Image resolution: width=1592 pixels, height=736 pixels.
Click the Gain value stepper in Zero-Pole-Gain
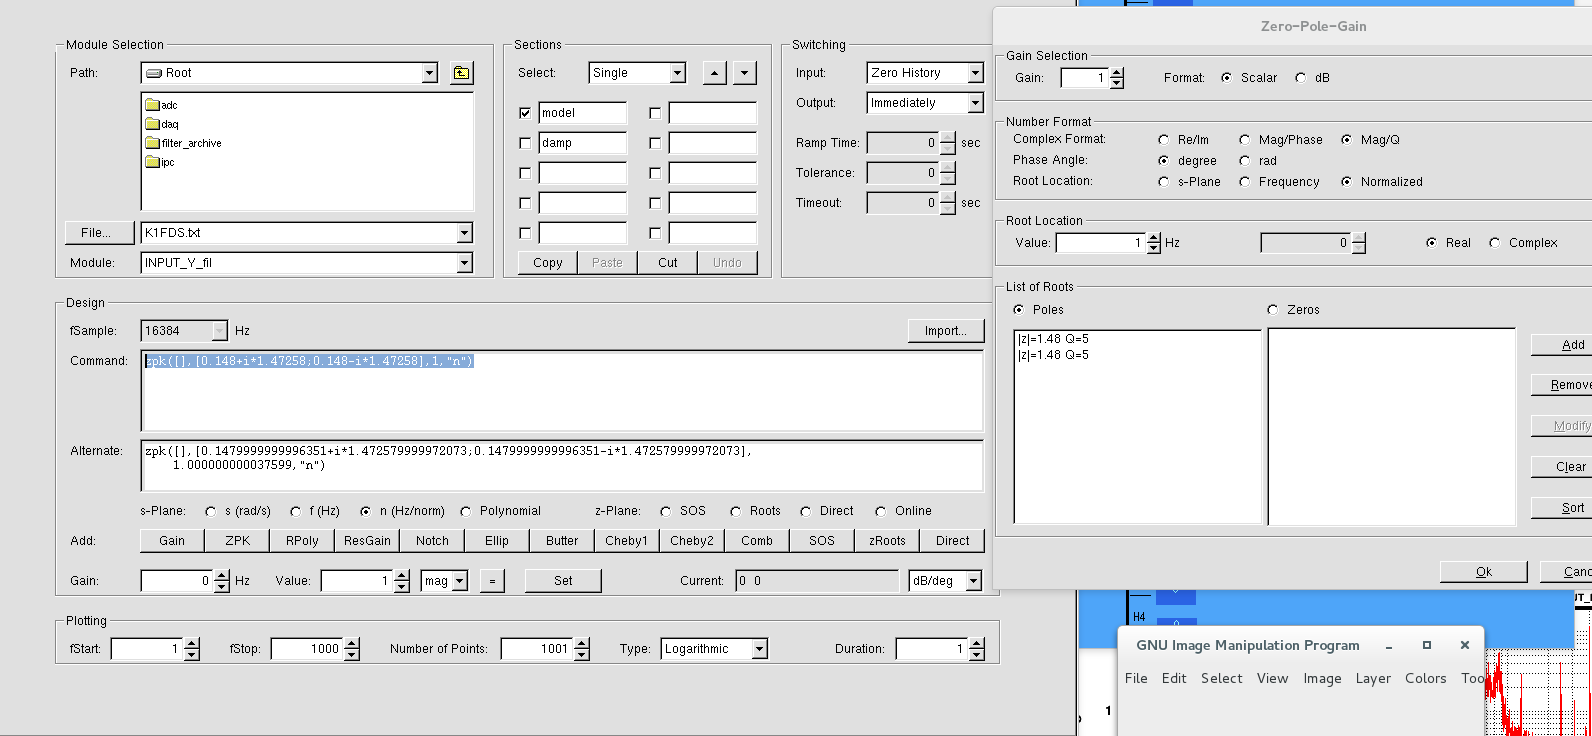pos(1117,78)
